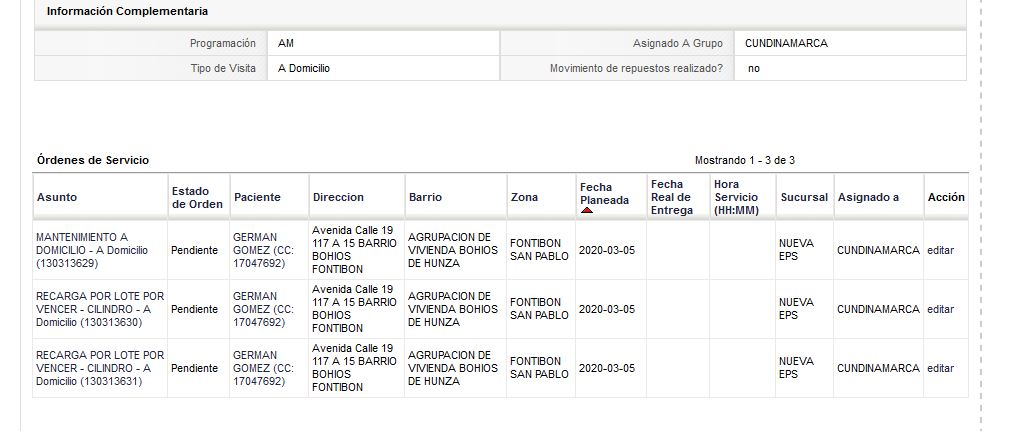Select RECARGA POR LOTE order 130313630

tap(100, 309)
